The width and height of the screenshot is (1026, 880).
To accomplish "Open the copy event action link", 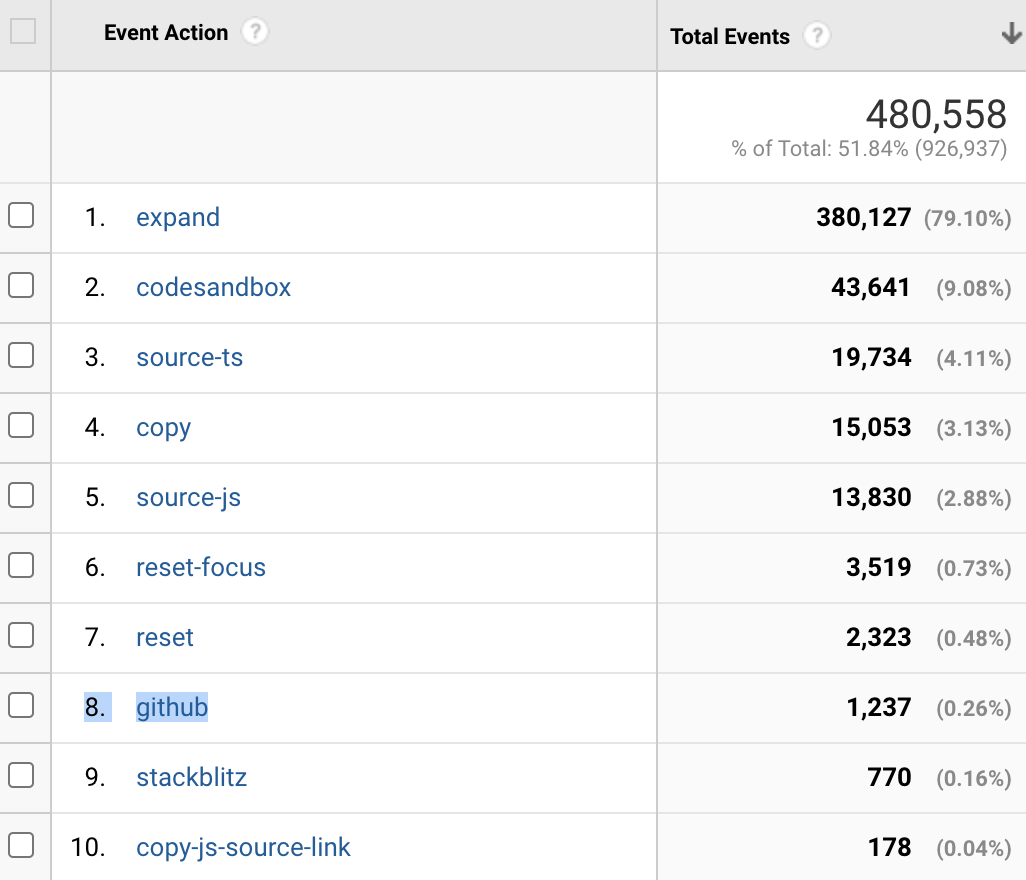I will tap(164, 429).
